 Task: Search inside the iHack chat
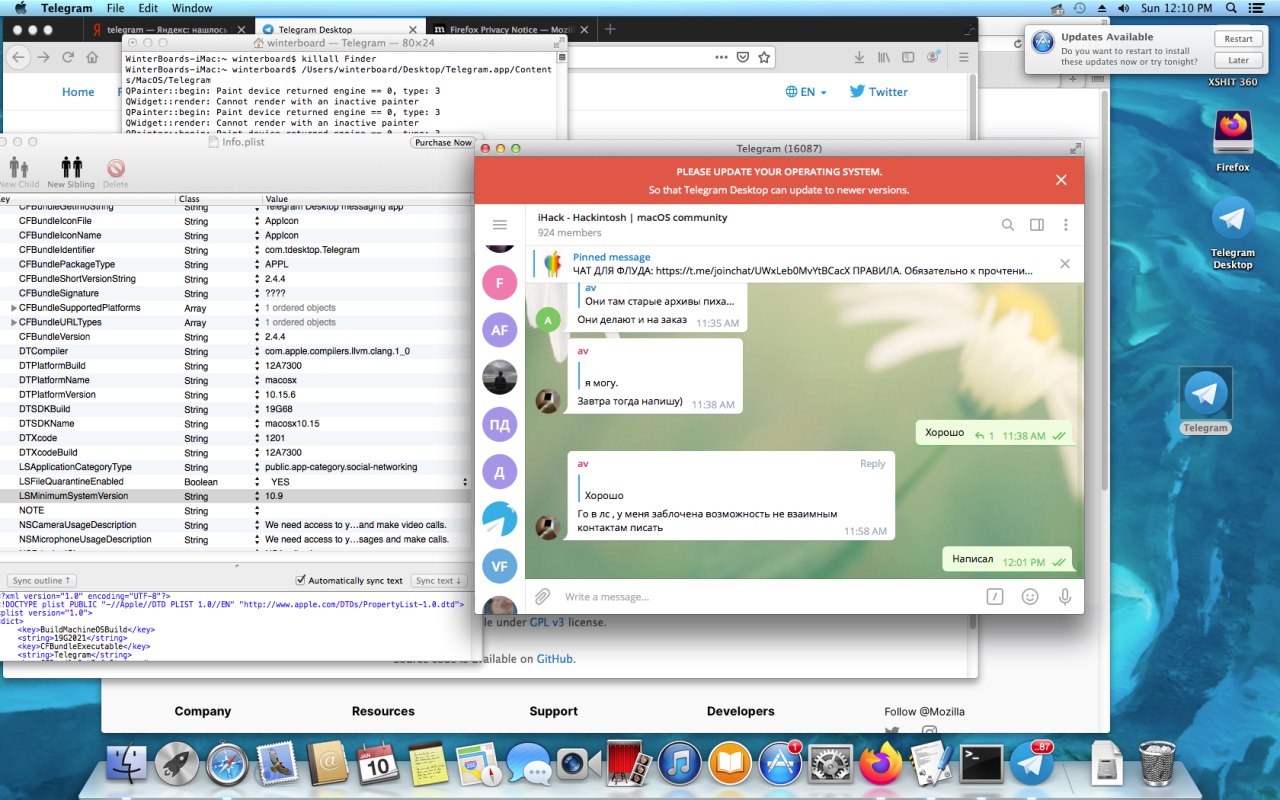1008,225
